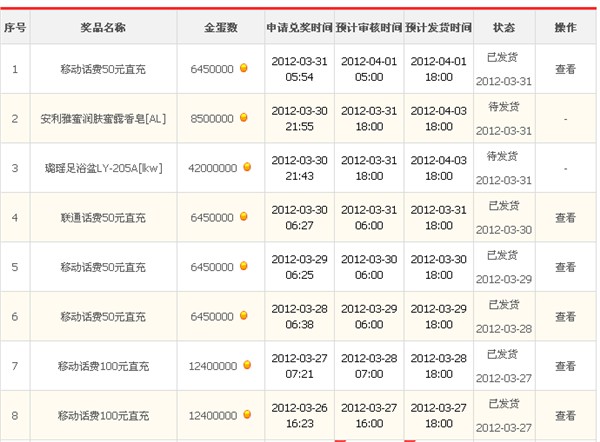Click the gold egg icon in row 6

point(243,316)
